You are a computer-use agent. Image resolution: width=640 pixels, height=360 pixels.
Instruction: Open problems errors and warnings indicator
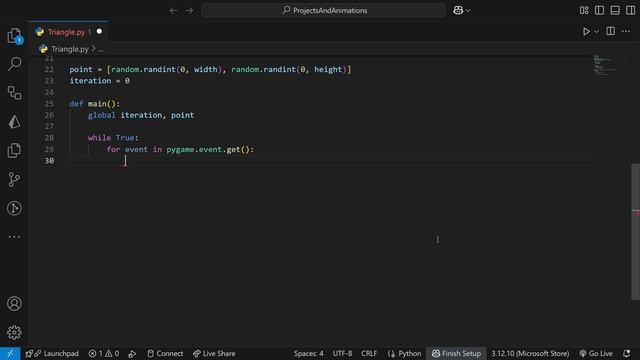(104, 353)
